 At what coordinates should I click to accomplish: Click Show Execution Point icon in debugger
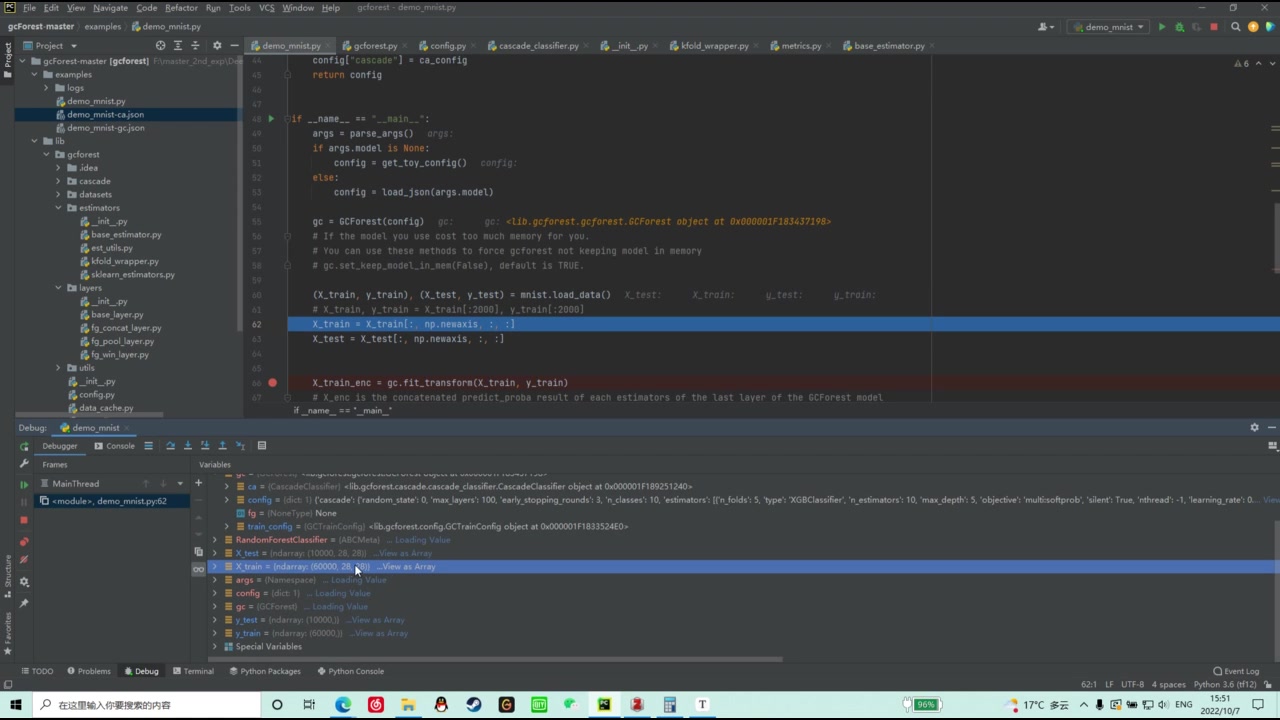(148, 446)
